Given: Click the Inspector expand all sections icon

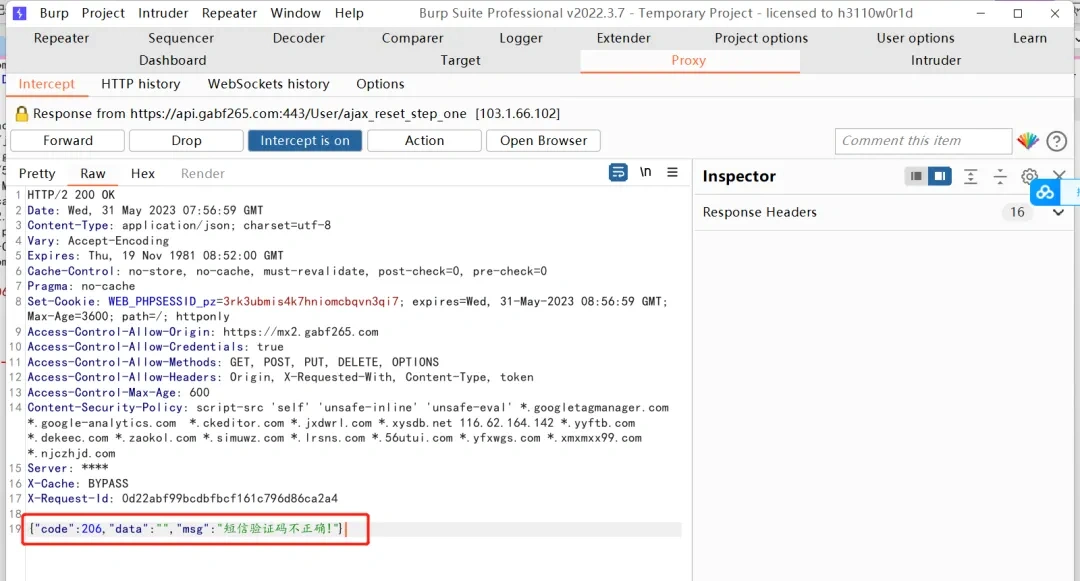Looking at the screenshot, I should pyautogui.click(x=970, y=176).
